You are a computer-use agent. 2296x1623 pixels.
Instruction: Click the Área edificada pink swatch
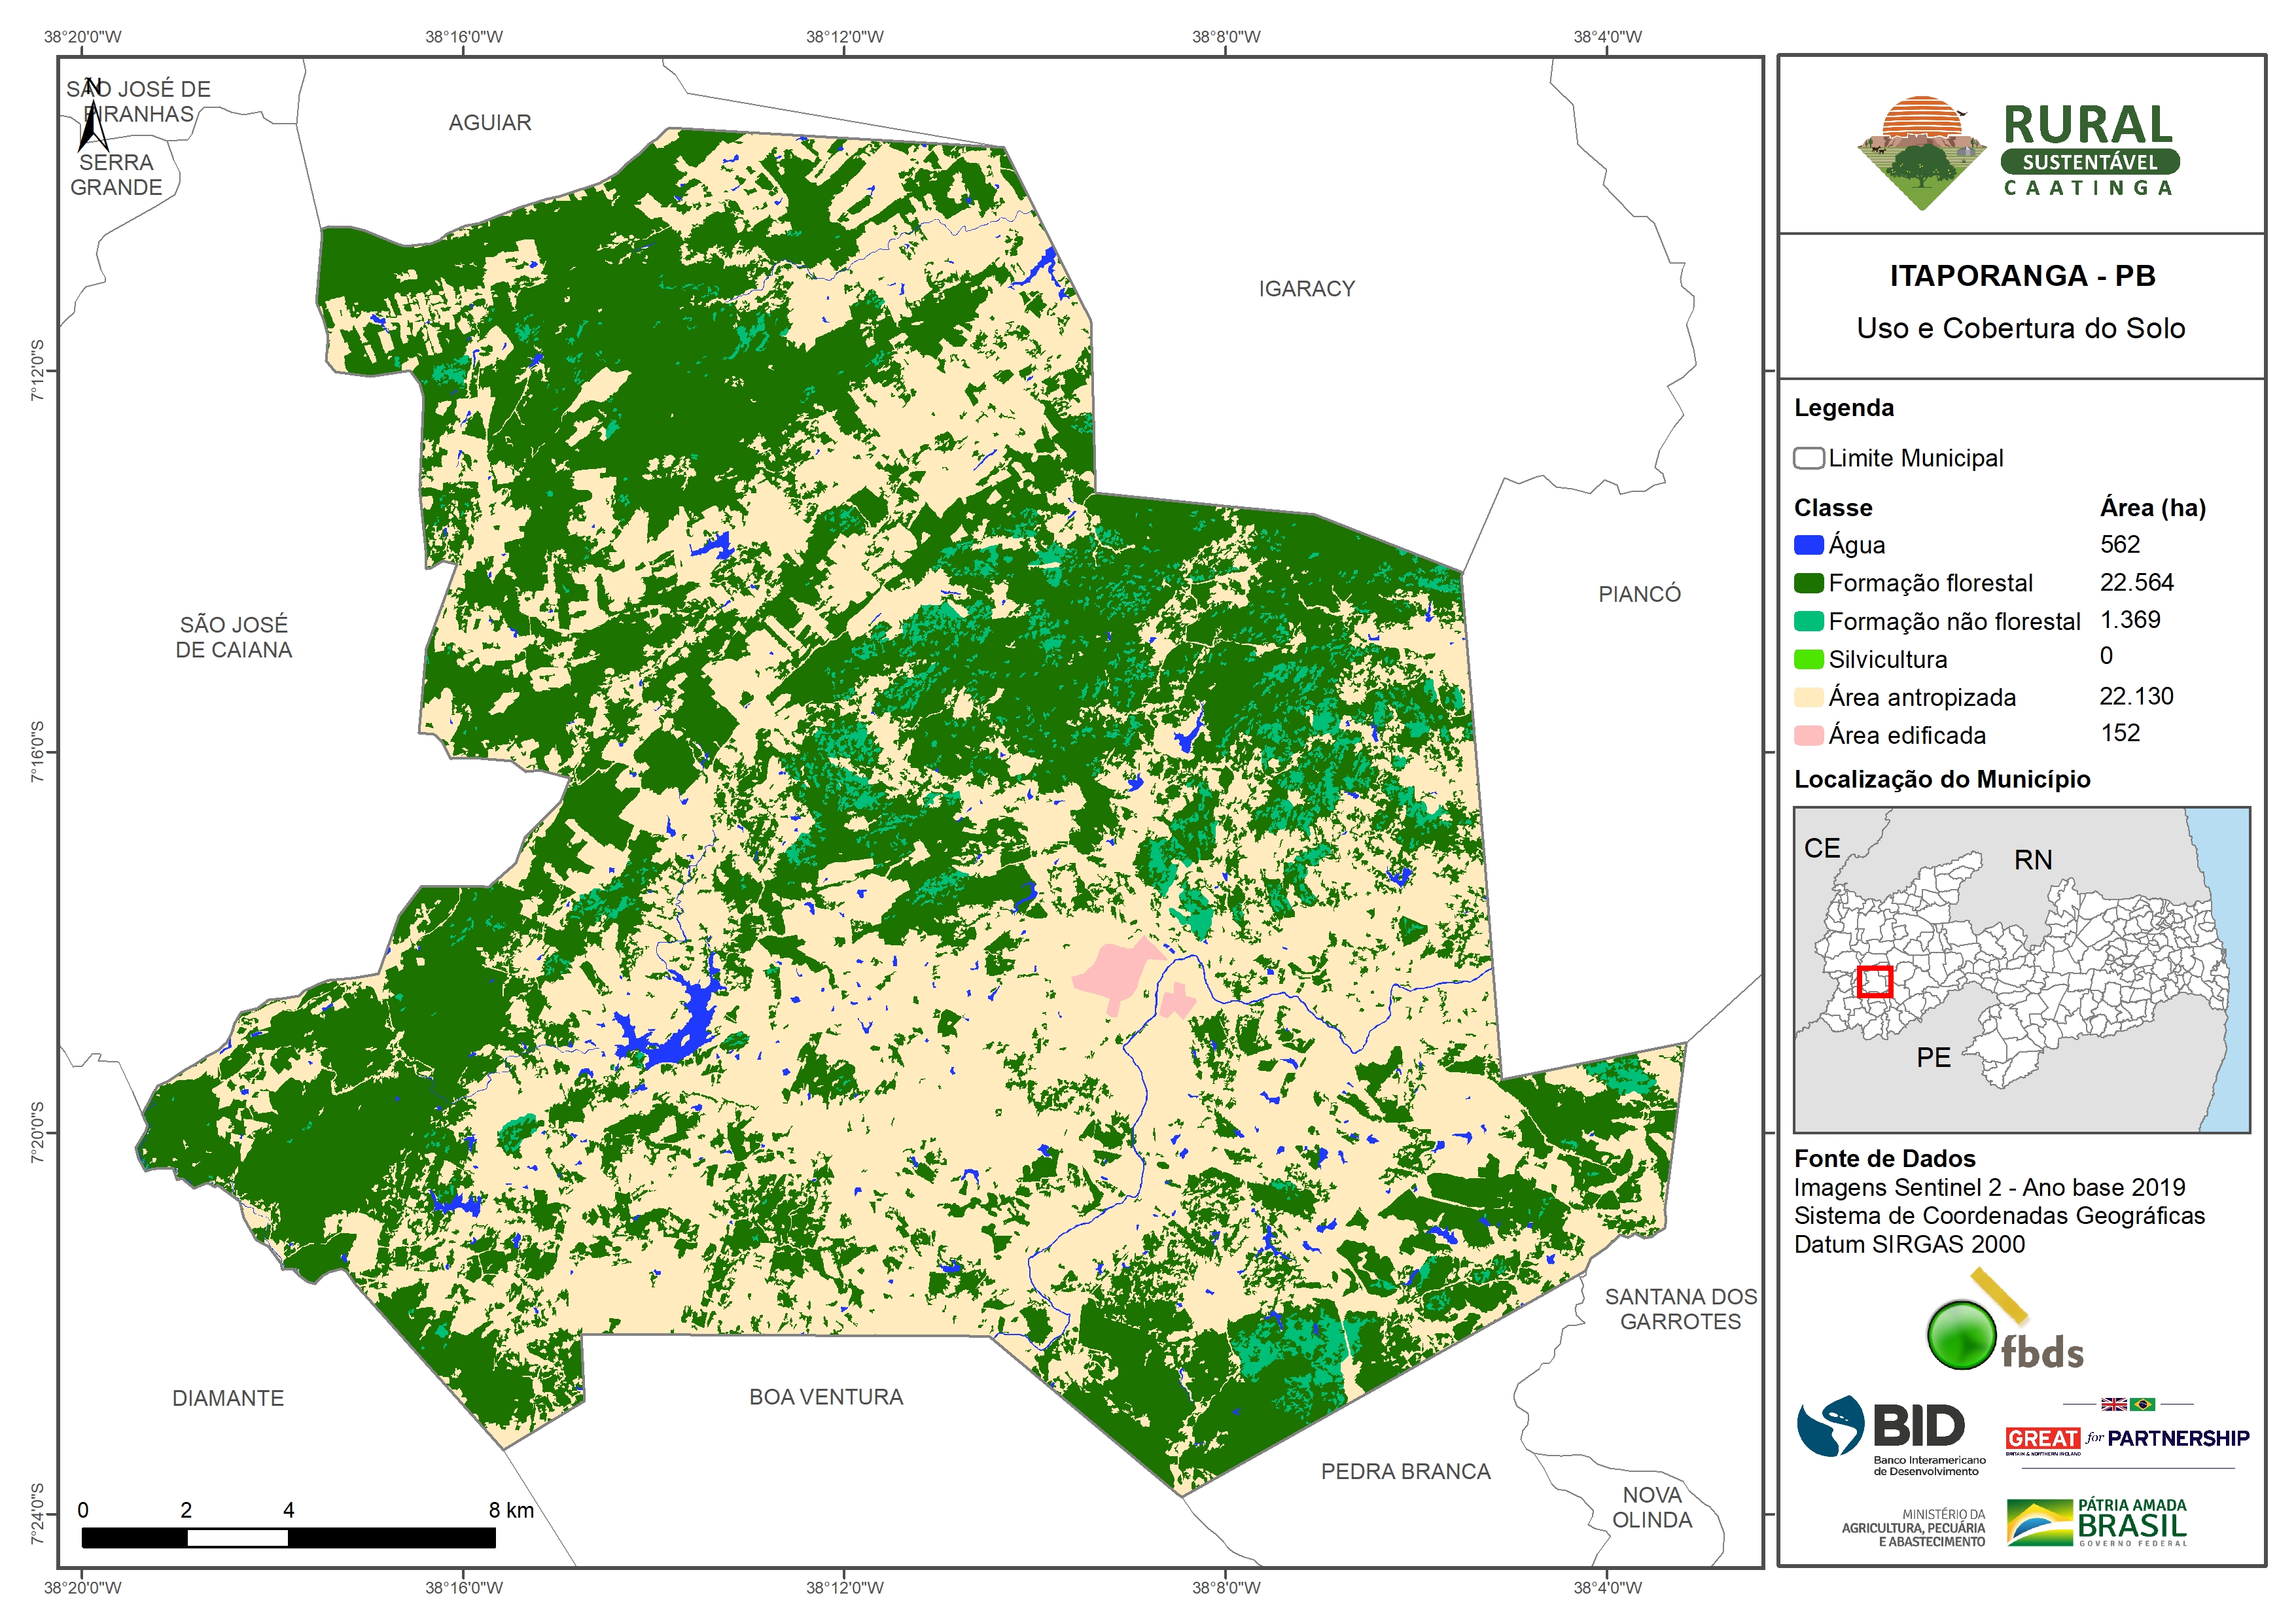1808,735
